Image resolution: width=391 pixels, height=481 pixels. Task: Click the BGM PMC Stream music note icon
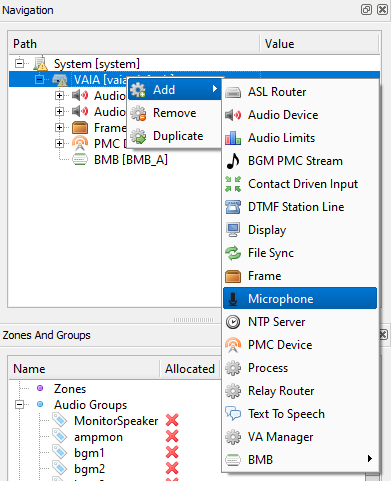click(233, 161)
